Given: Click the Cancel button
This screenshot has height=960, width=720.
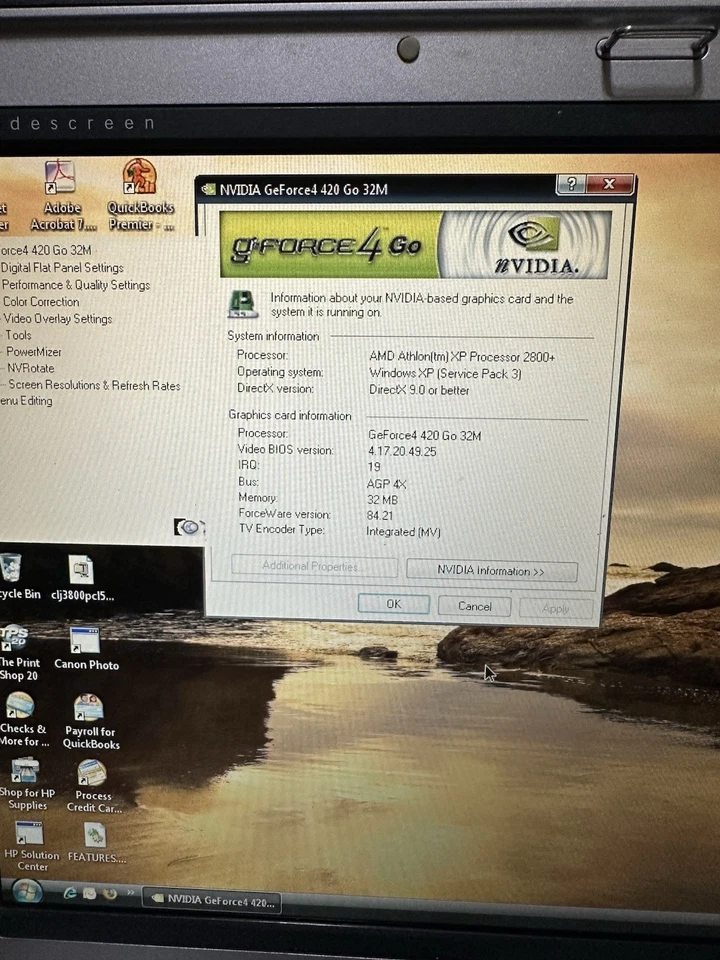Looking at the screenshot, I should (x=475, y=606).
